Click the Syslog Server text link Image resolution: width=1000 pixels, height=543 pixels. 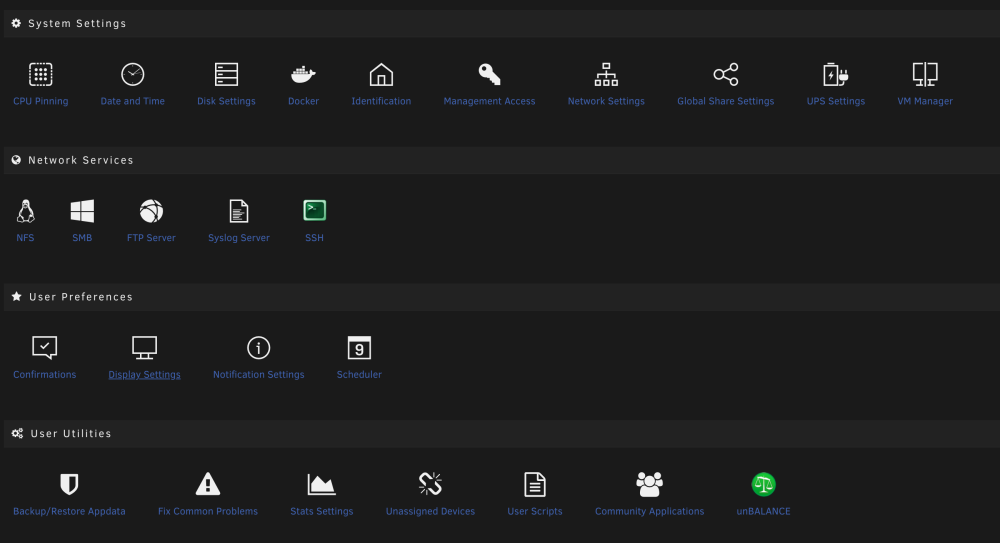[239, 237]
